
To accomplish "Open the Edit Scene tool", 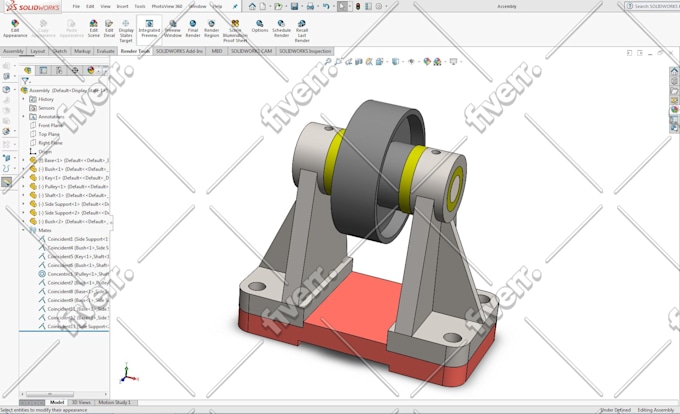I will 93,28.
